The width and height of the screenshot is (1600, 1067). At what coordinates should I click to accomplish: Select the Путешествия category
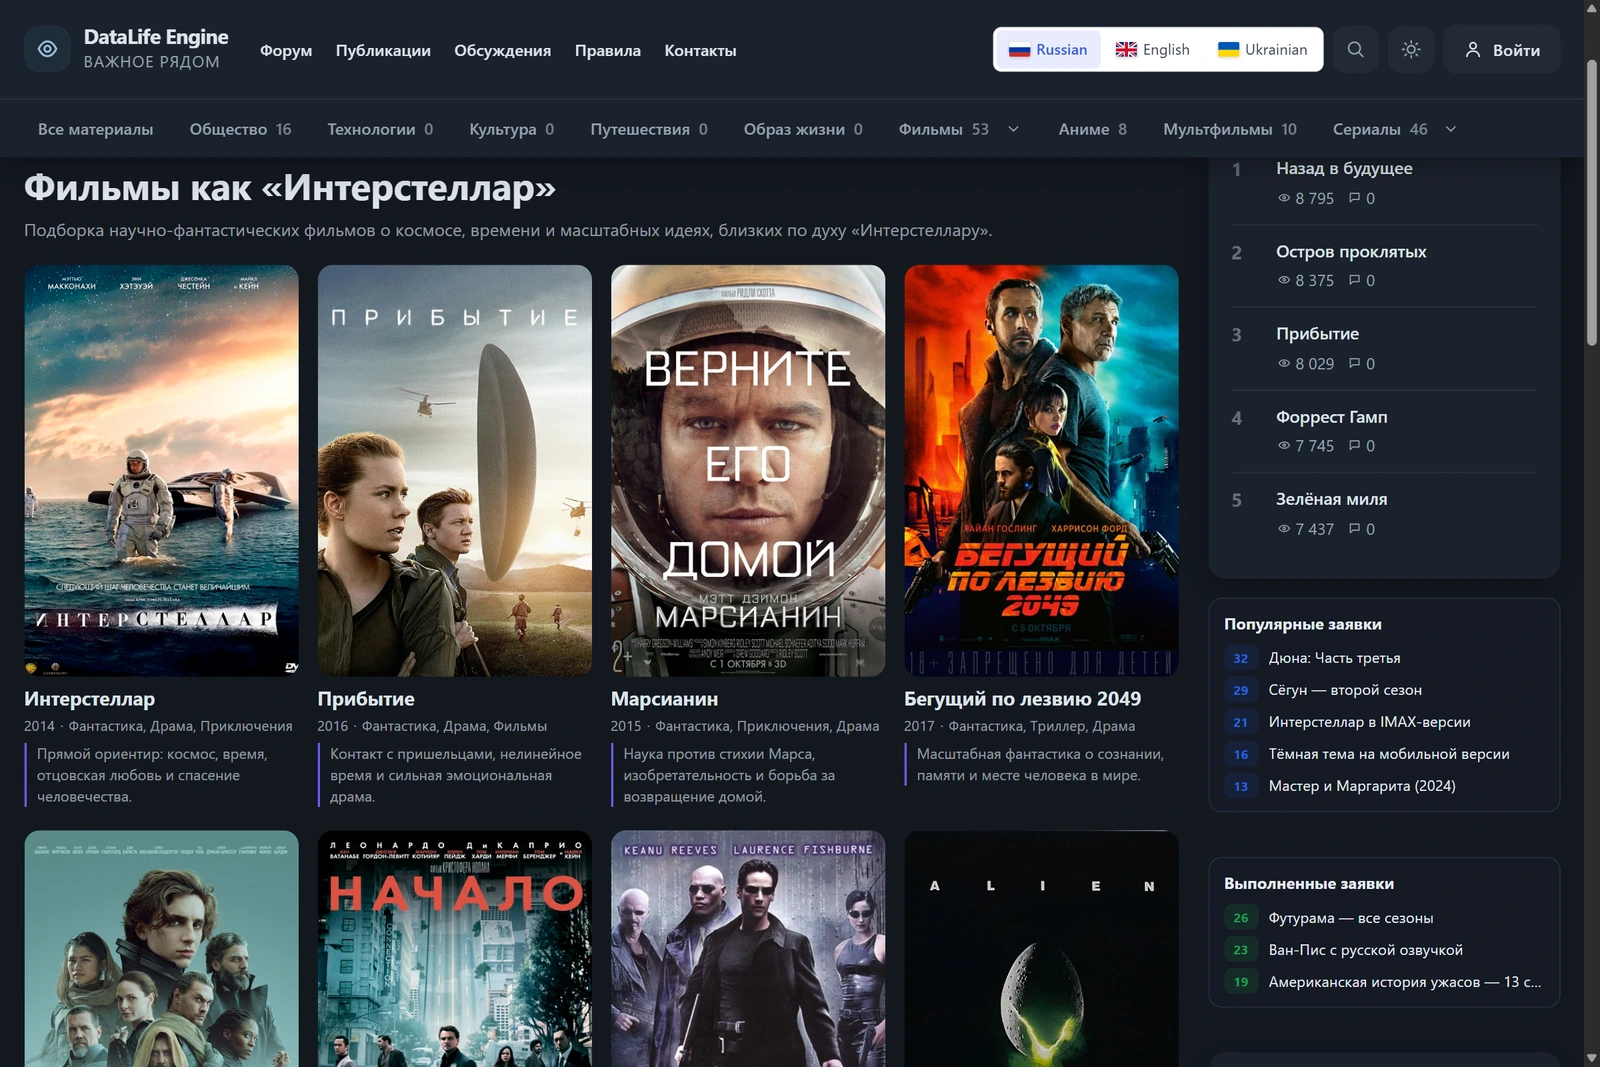tap(649, 129)
